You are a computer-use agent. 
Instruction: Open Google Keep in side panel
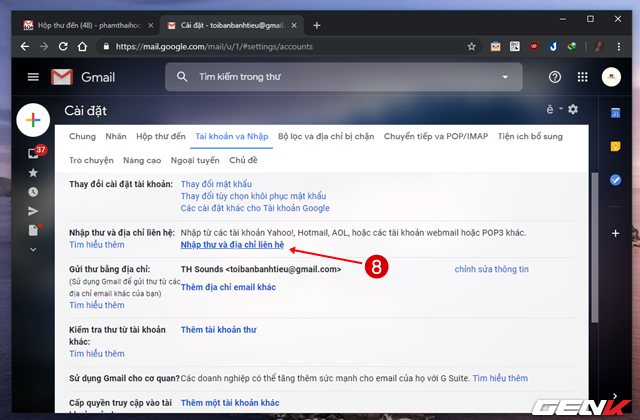coord(615,146)
